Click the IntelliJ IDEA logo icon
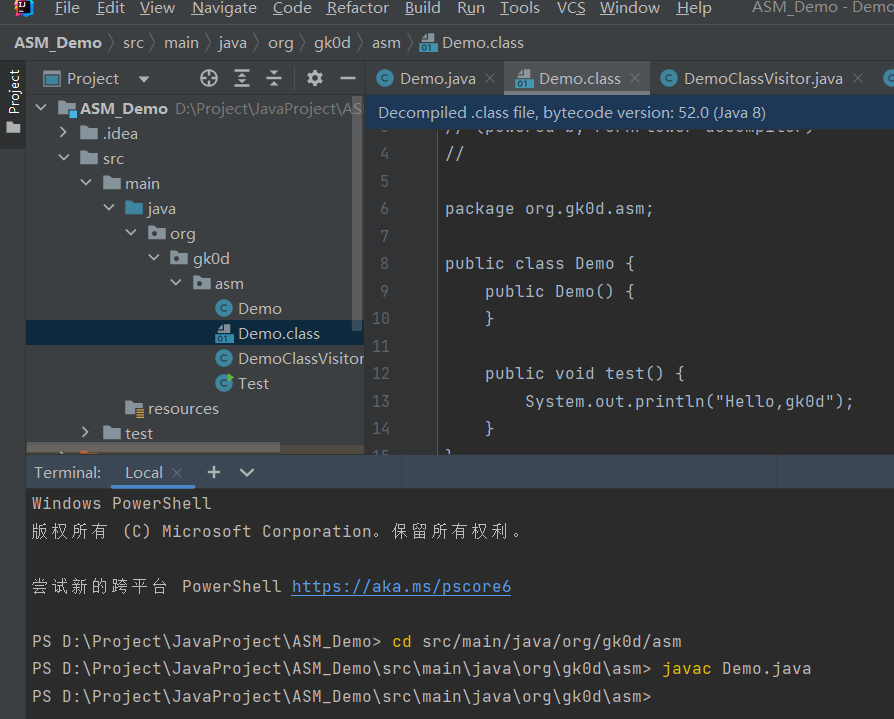 23,7
